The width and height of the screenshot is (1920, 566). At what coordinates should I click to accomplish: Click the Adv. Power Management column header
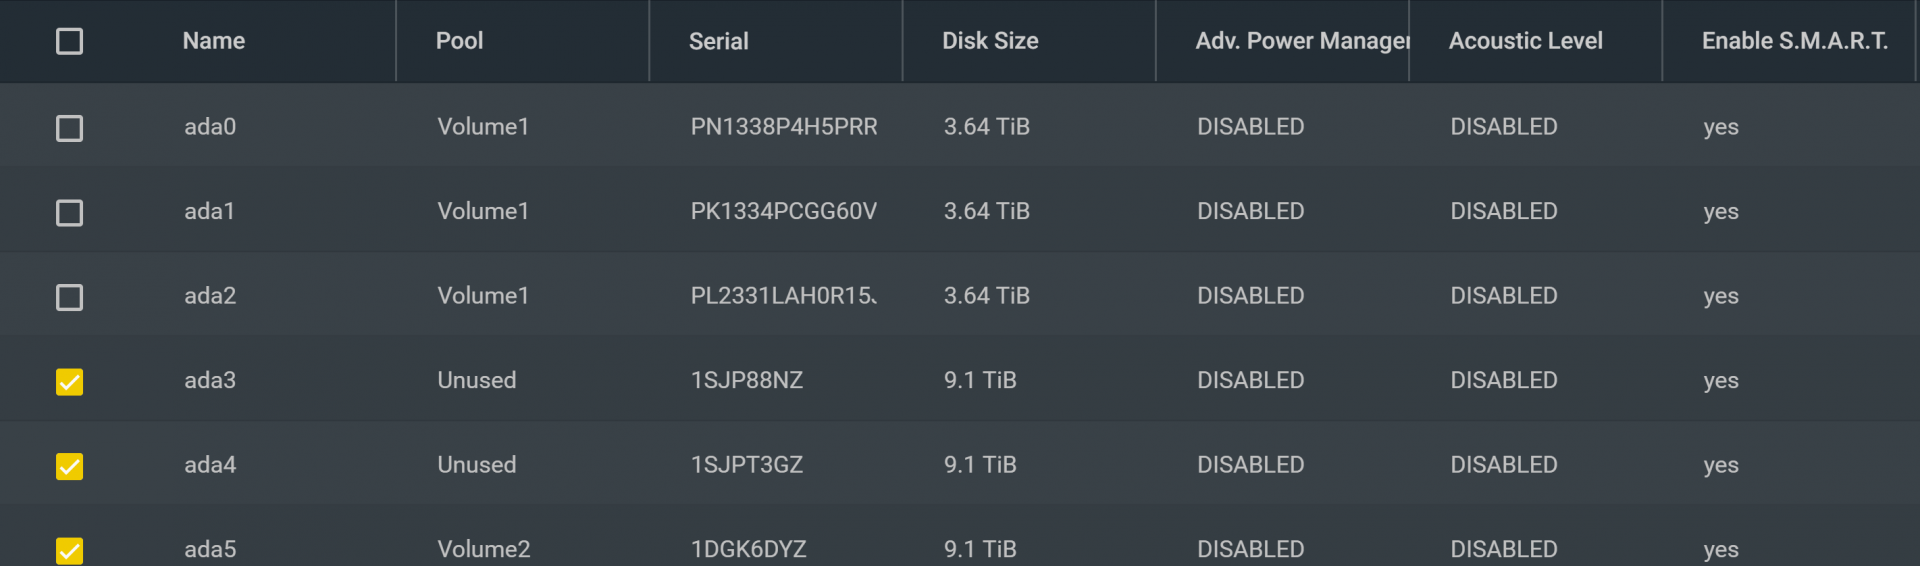[1302, 41]
